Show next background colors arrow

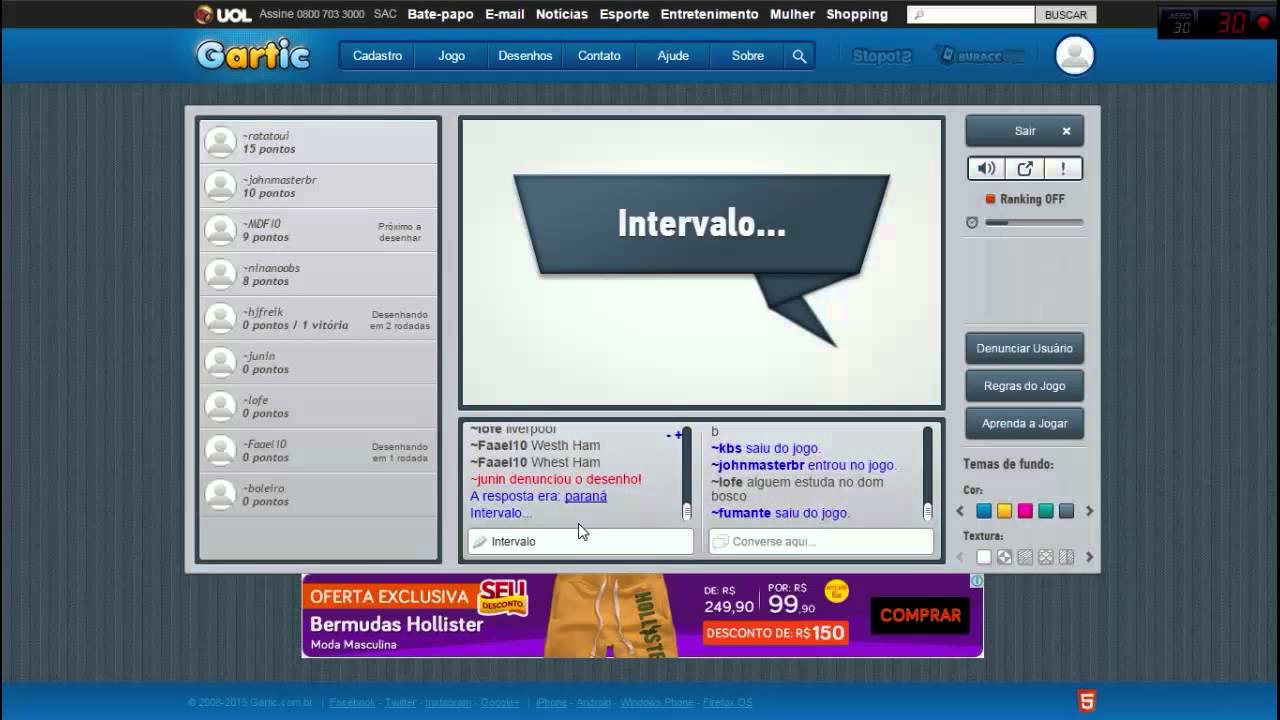click(1089, 511)
